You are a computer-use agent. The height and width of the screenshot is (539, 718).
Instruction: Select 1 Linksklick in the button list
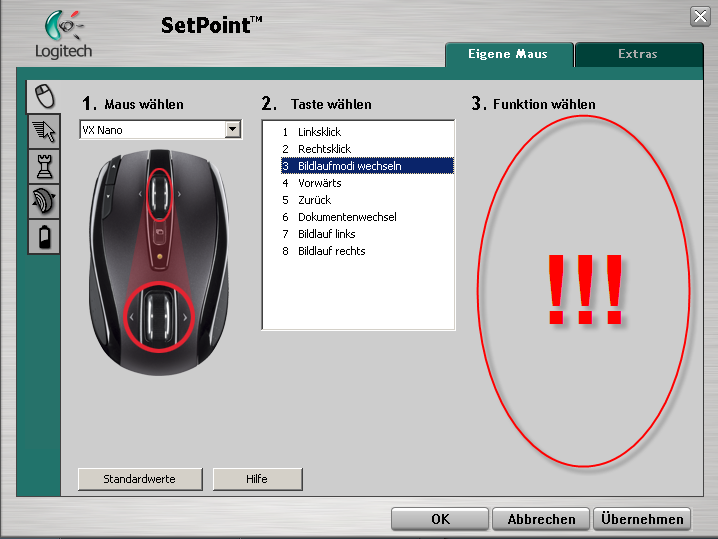(x=367, y=132)
